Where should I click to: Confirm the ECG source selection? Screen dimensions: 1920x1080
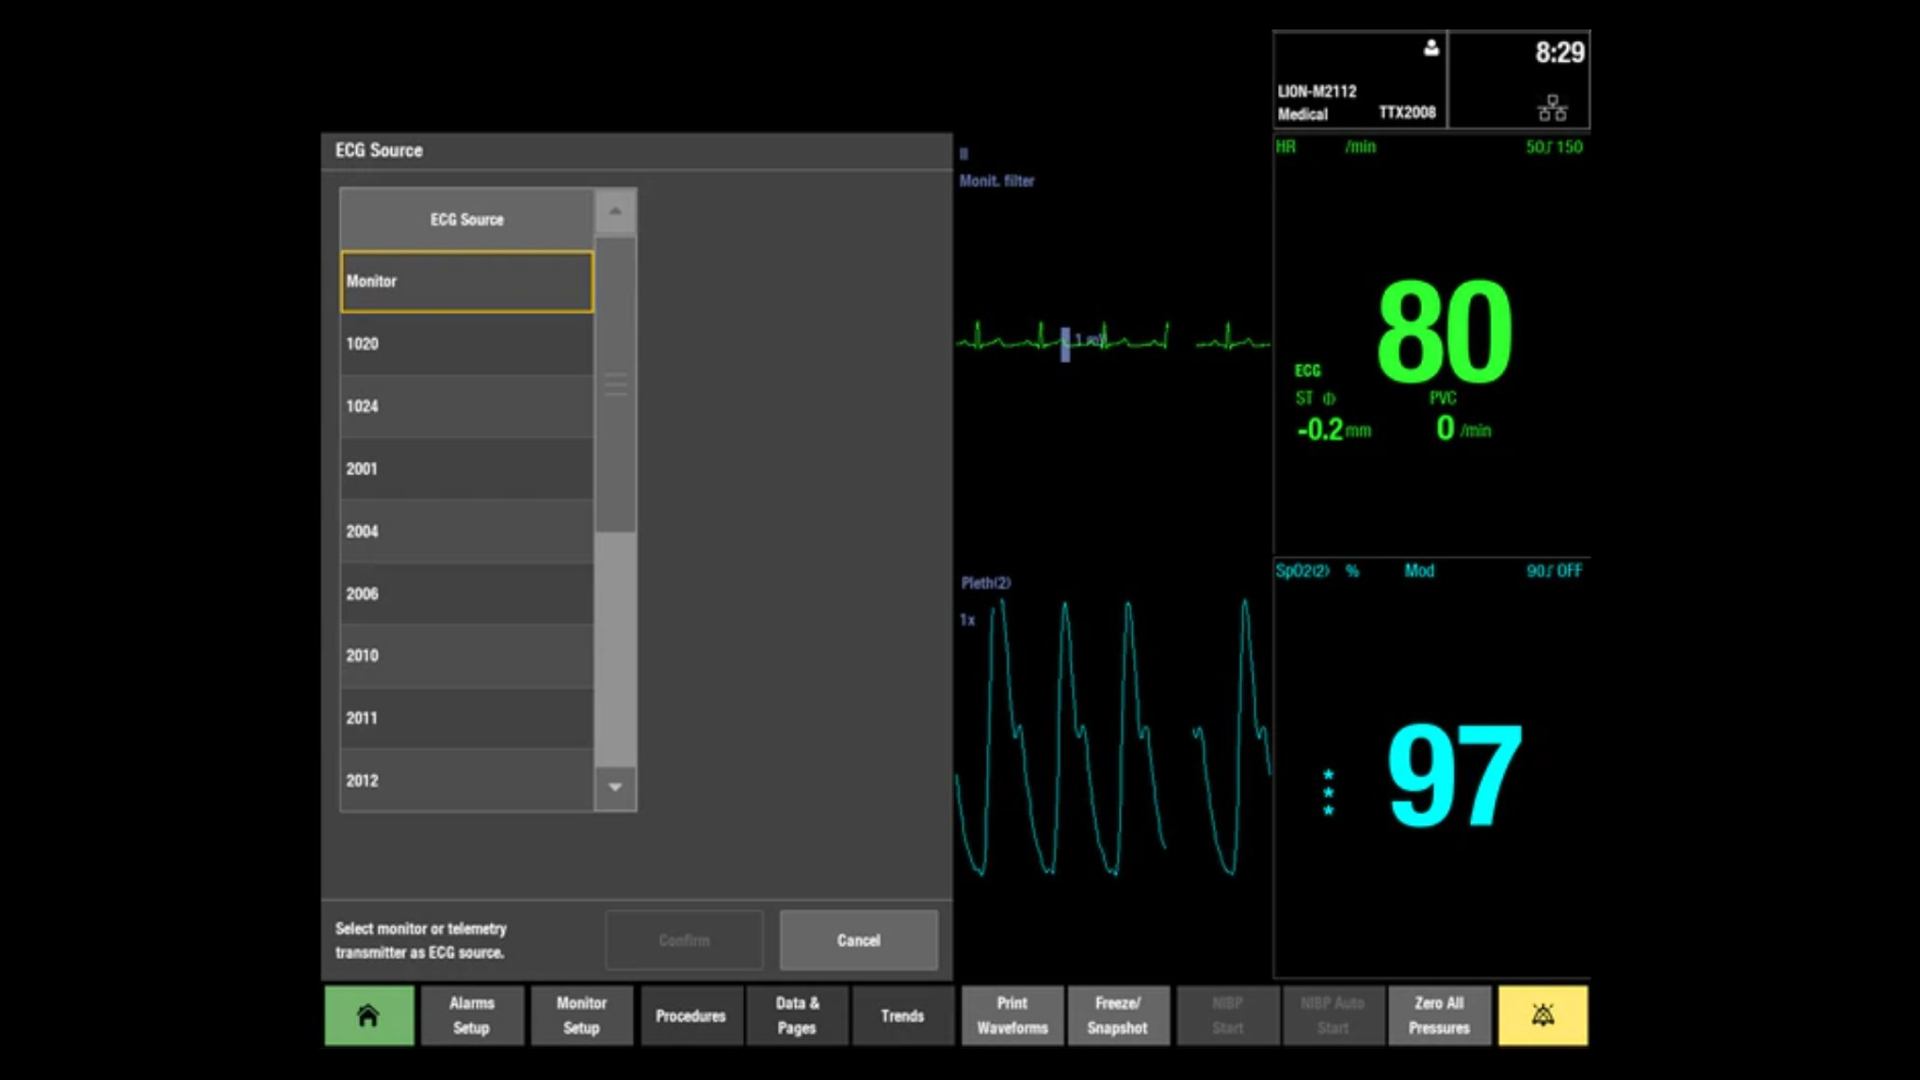[684, 940]
